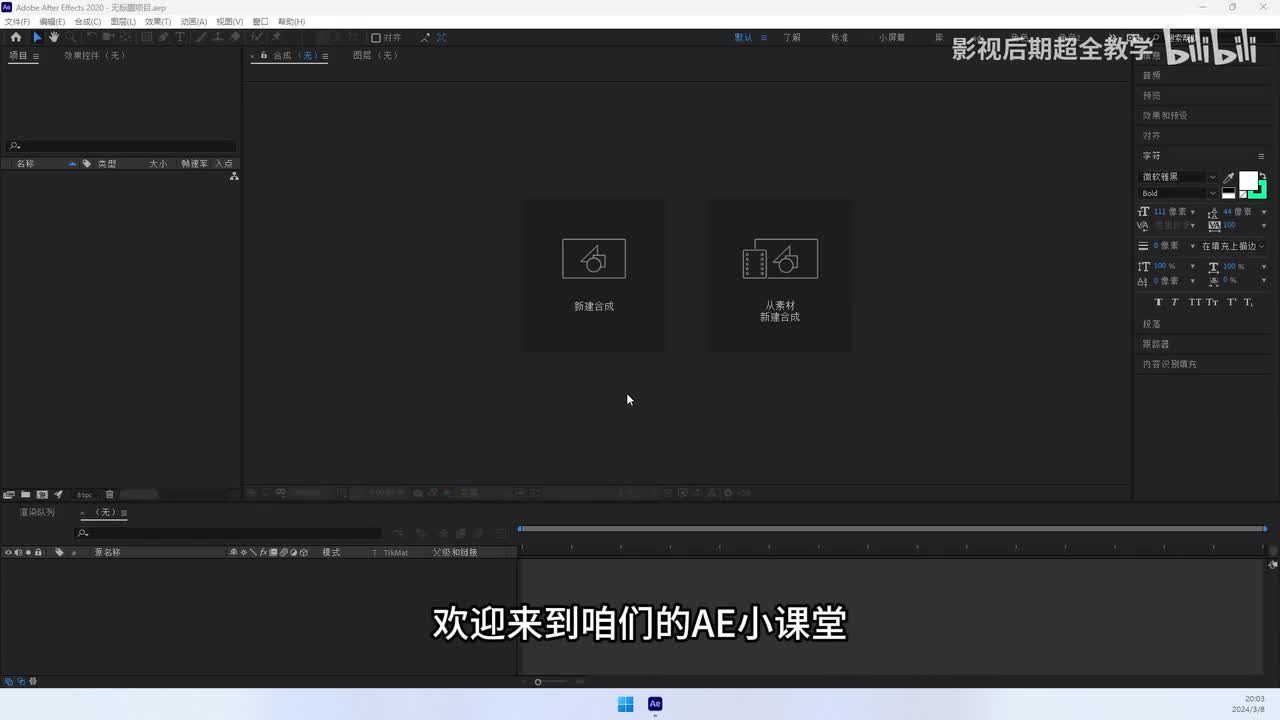Click the snapping options icon beside 对齐
Screen dimensions: 1280x720
tap(424, 37)
